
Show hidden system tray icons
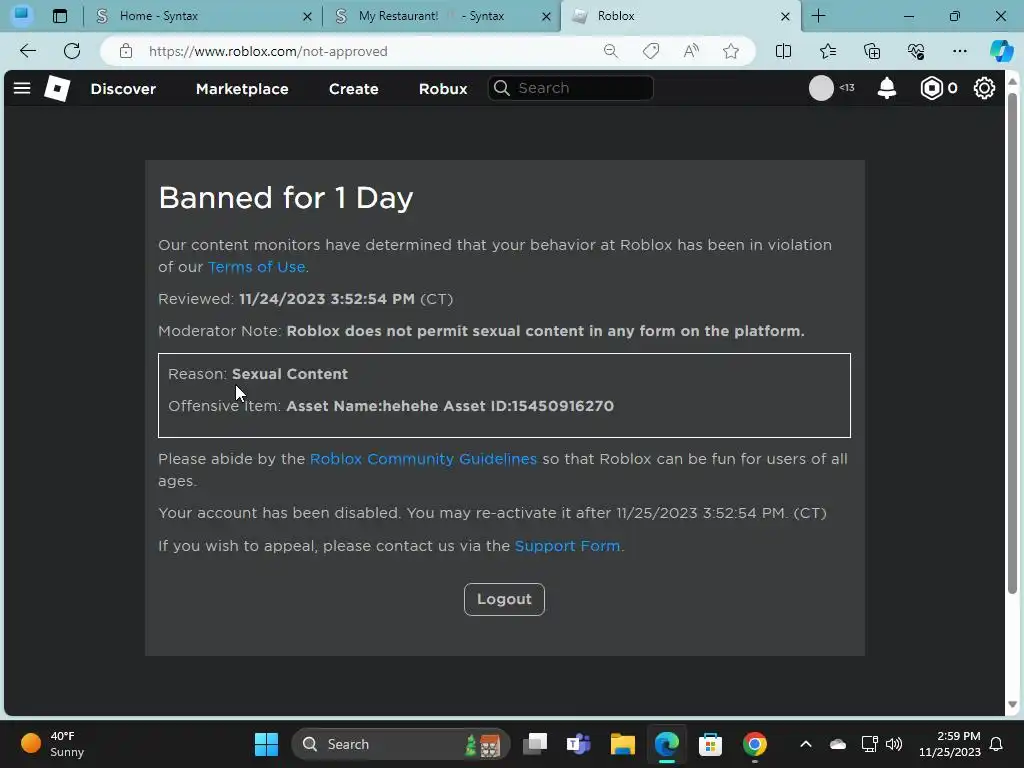click(806, 744)
